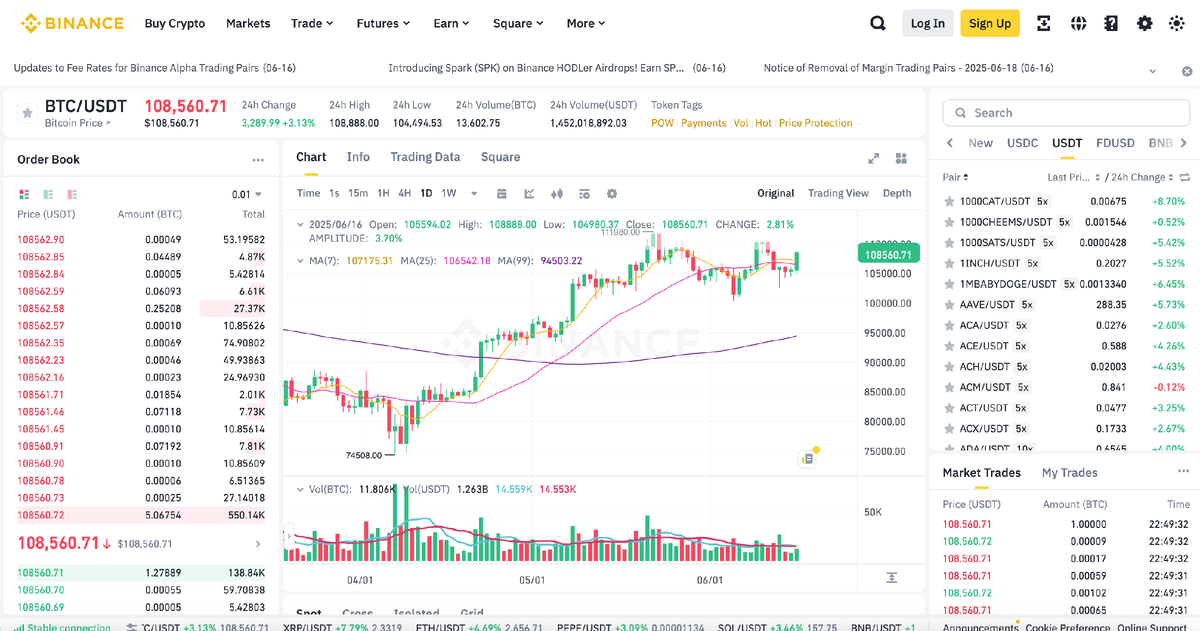Click the Binance logo
The width and height of the screenshot is (1200, 631).
[x=73, y=23]
